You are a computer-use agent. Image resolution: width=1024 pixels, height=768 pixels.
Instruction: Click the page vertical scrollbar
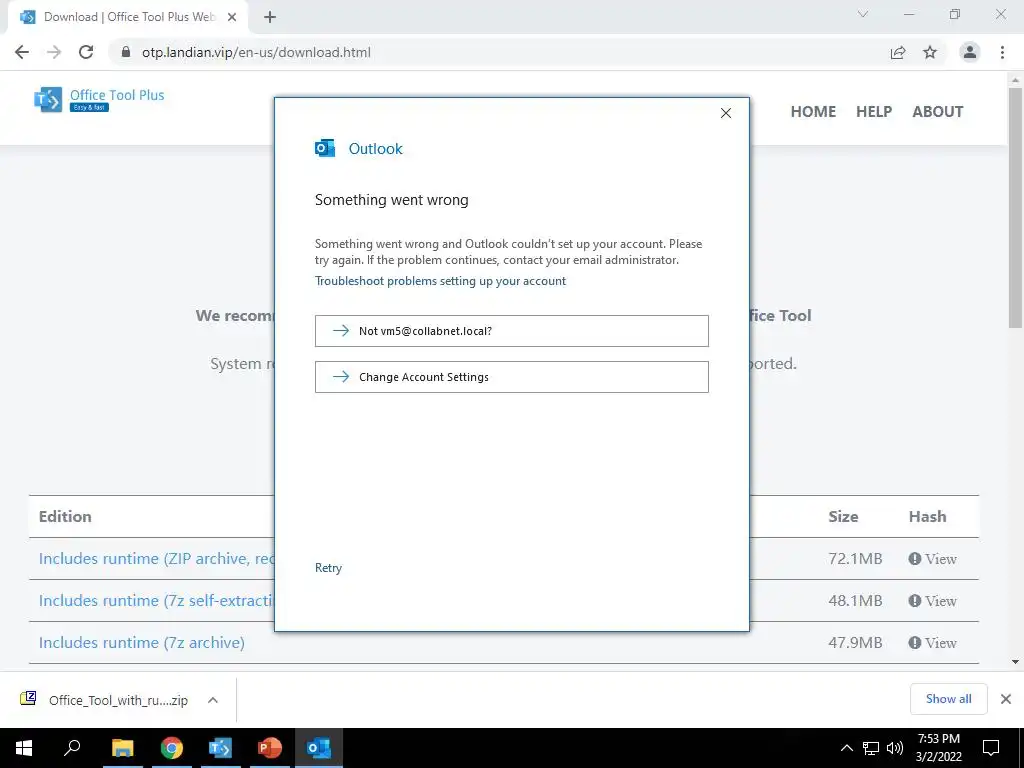click(x=1015, y=208)
